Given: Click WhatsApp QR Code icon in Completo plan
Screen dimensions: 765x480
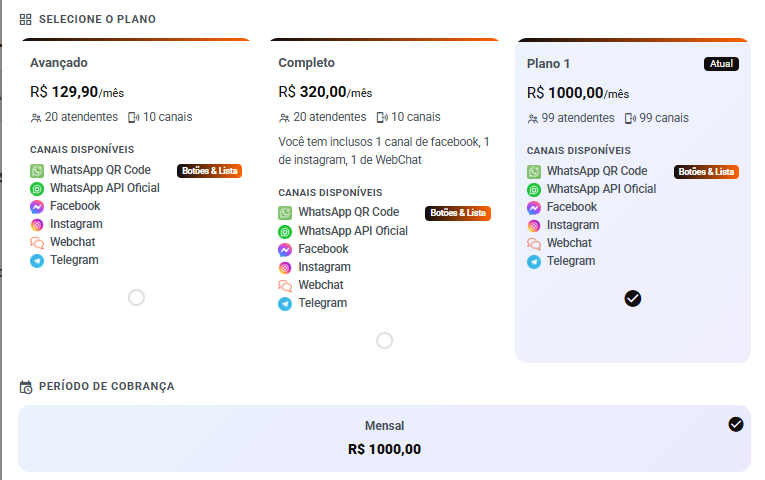Looking at the screenshot, I should [285, 213].
